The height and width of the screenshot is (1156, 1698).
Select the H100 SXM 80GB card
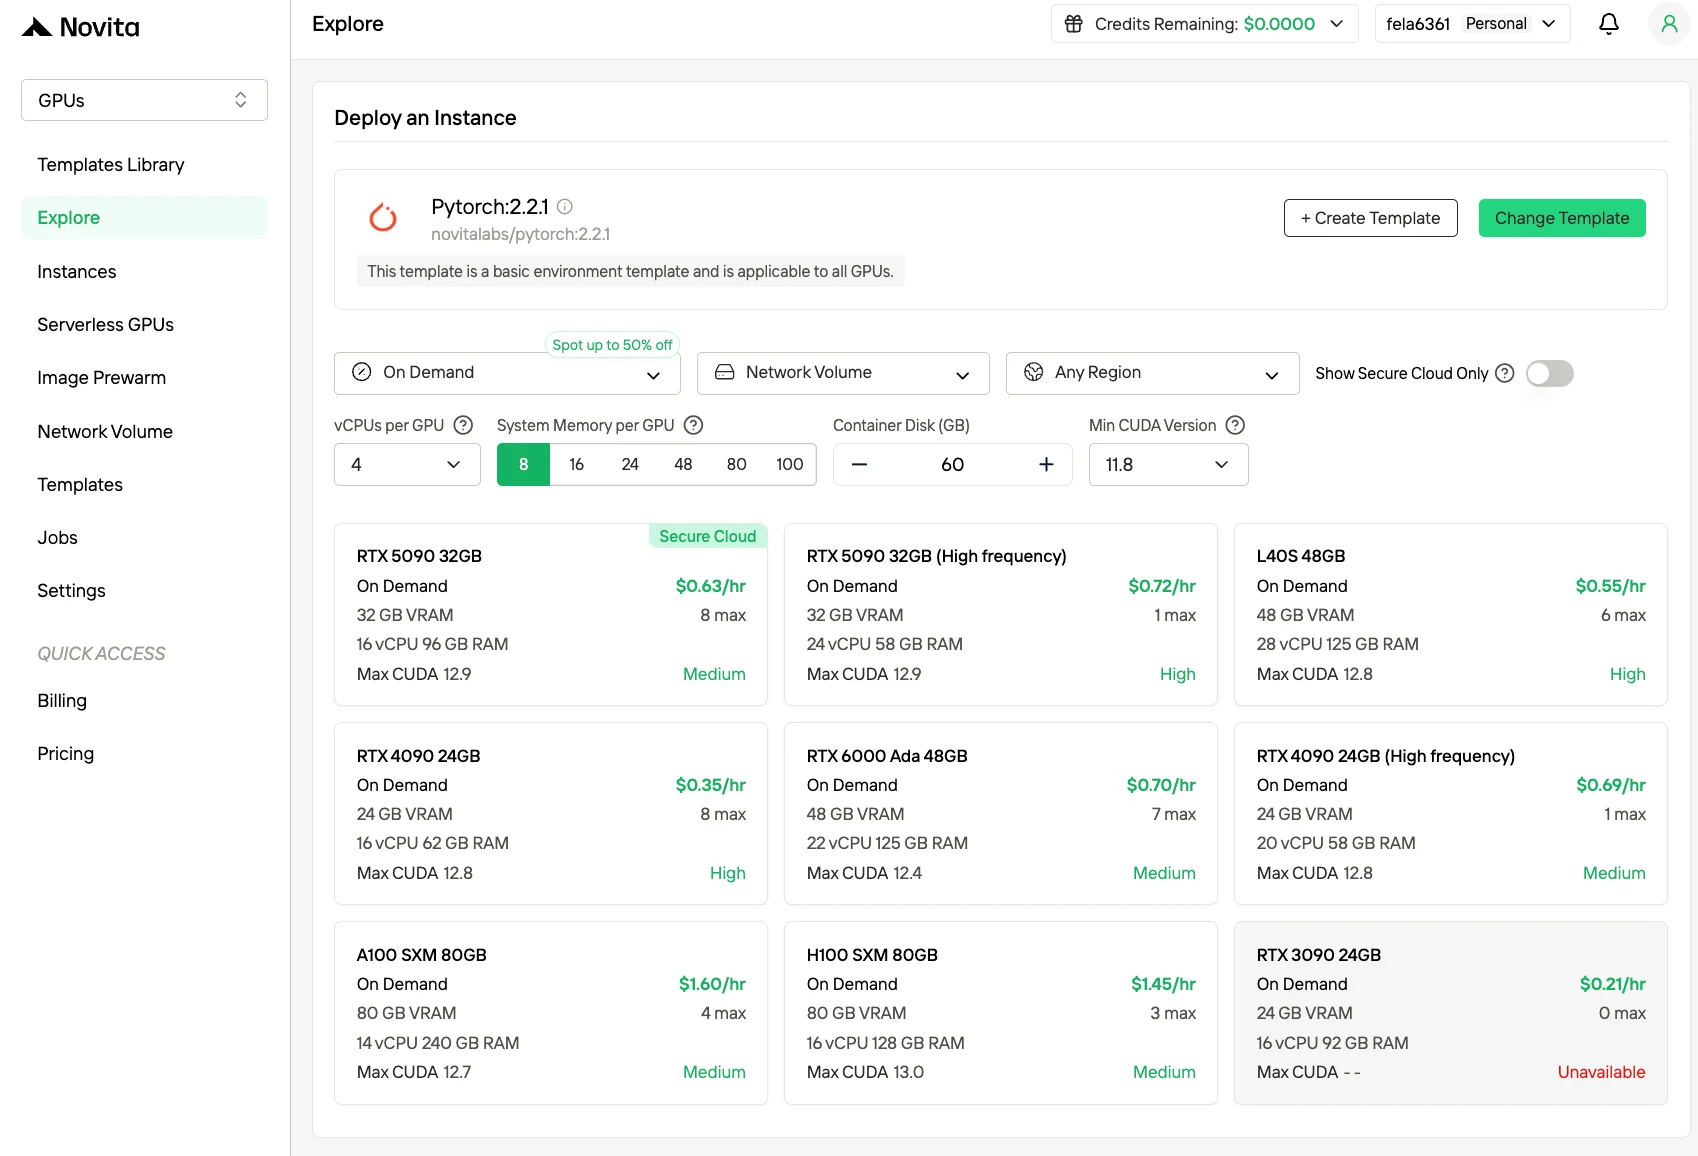pyautogui.click(x=1001, y=1013)
